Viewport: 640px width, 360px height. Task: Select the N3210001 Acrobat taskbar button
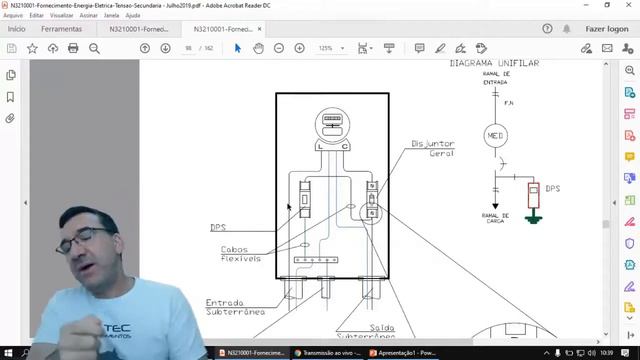[x=251, y=353]
